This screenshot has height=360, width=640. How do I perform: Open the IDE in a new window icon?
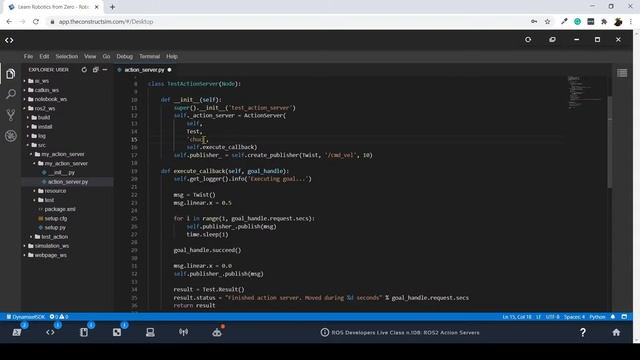[552, 40]
